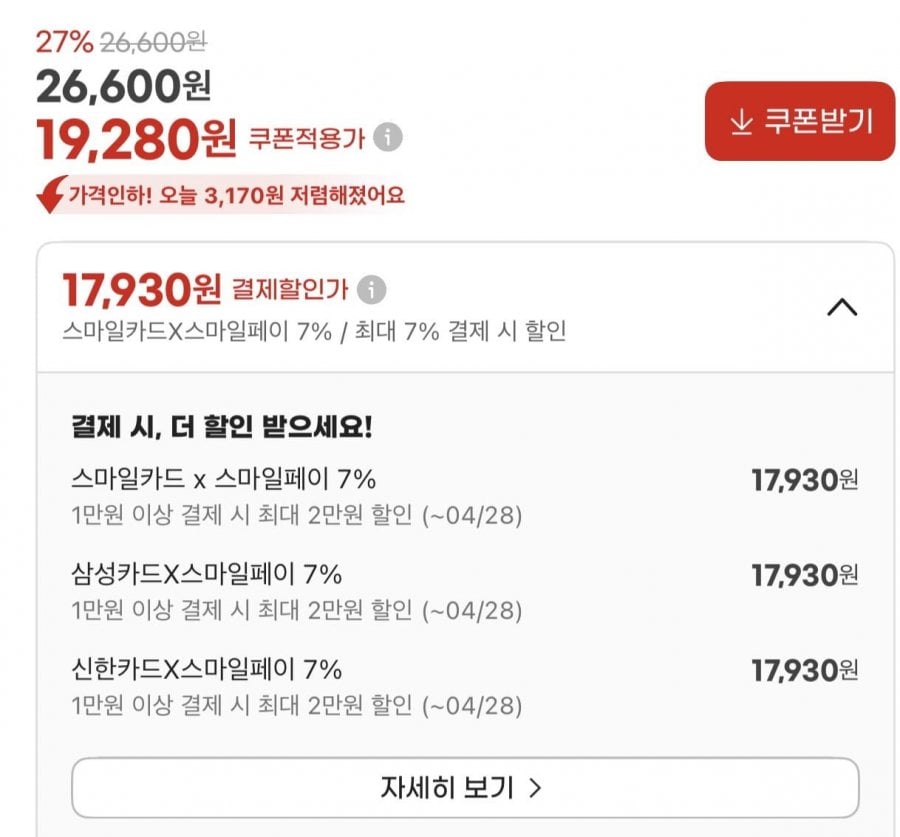Tap the 가격인하 3,170원 price-drop banner

(x=235, y=194)
